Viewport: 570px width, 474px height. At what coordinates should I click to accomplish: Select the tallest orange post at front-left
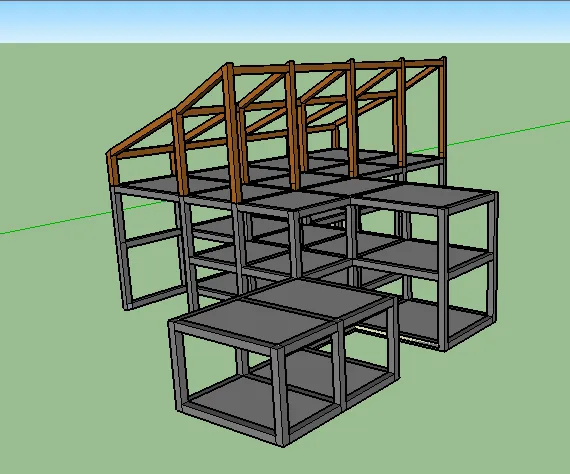pyautogui.click(x=233, y=133)
